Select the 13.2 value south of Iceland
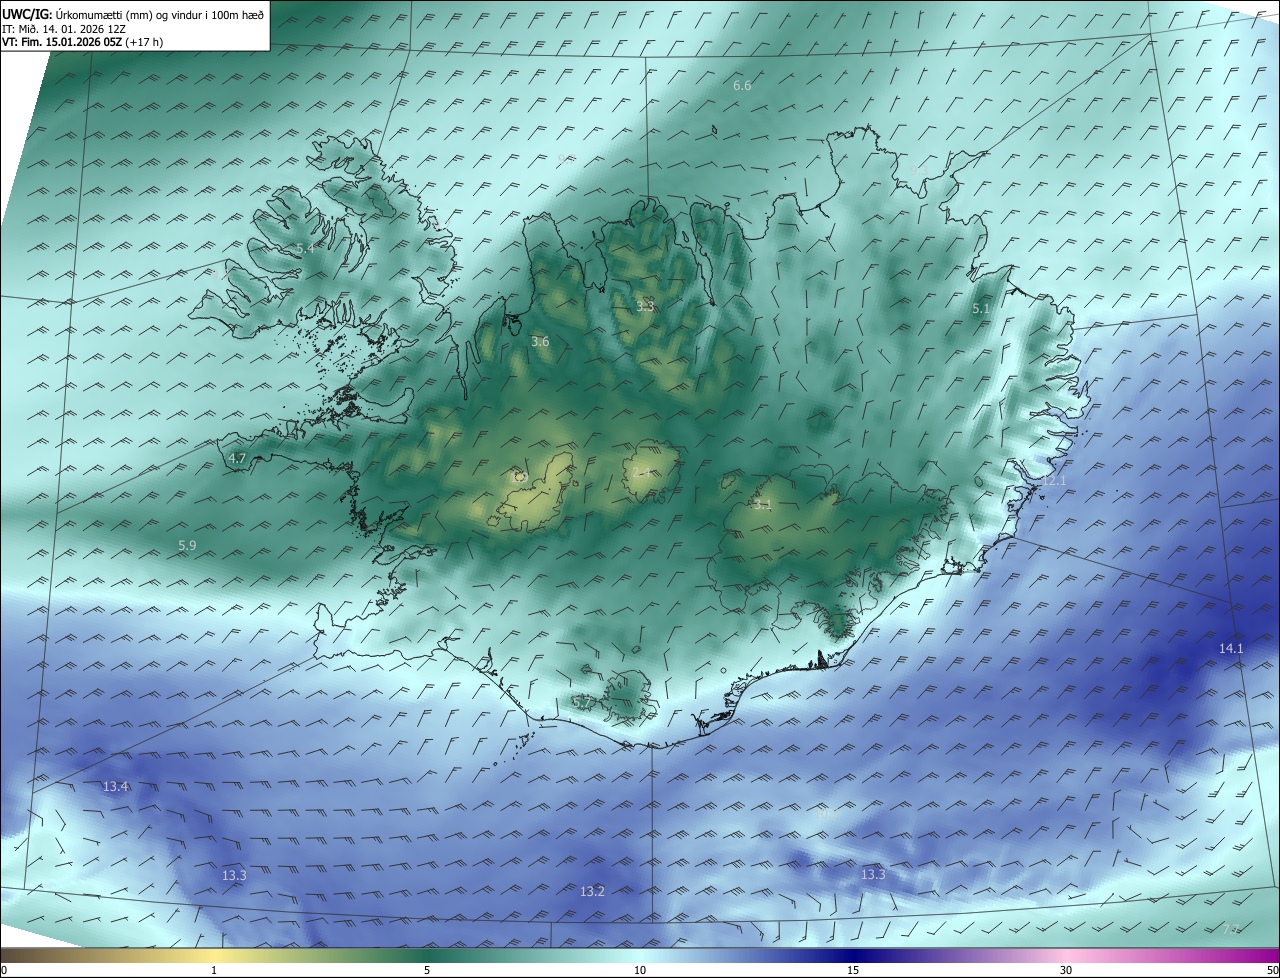This screenshot has height=978, width=1280. 592,891
